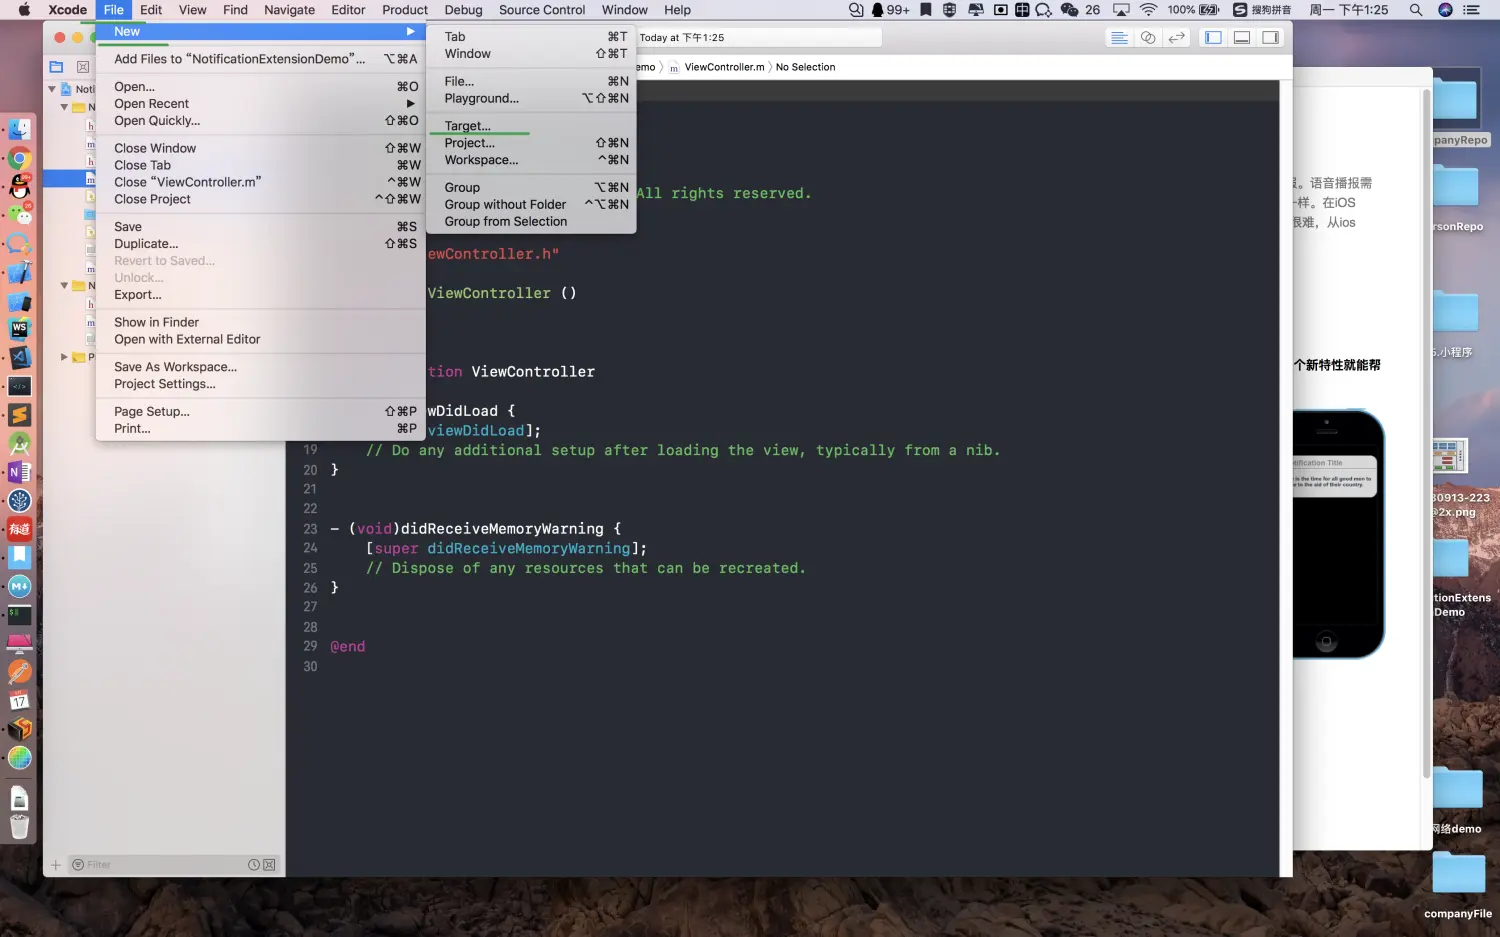
Task: Toggle the debug area visibility
Action: point(1242,38)
